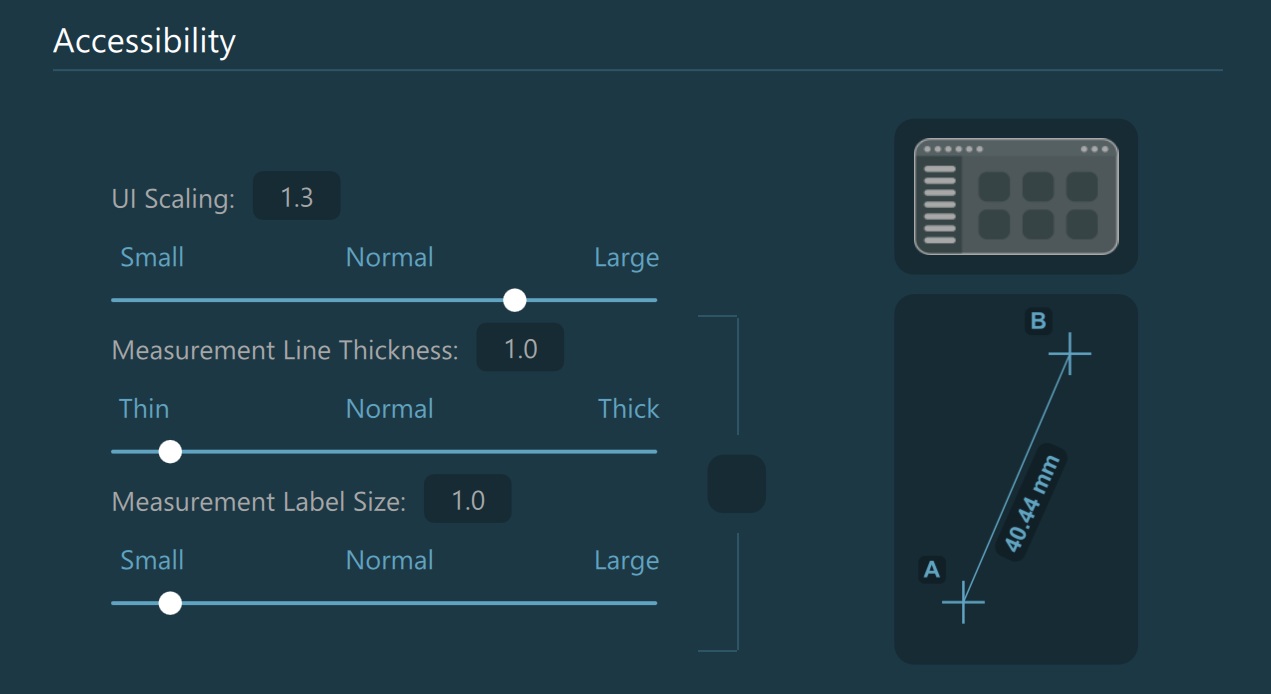Click the crosshair marker at point A

[x=963, y=601]
